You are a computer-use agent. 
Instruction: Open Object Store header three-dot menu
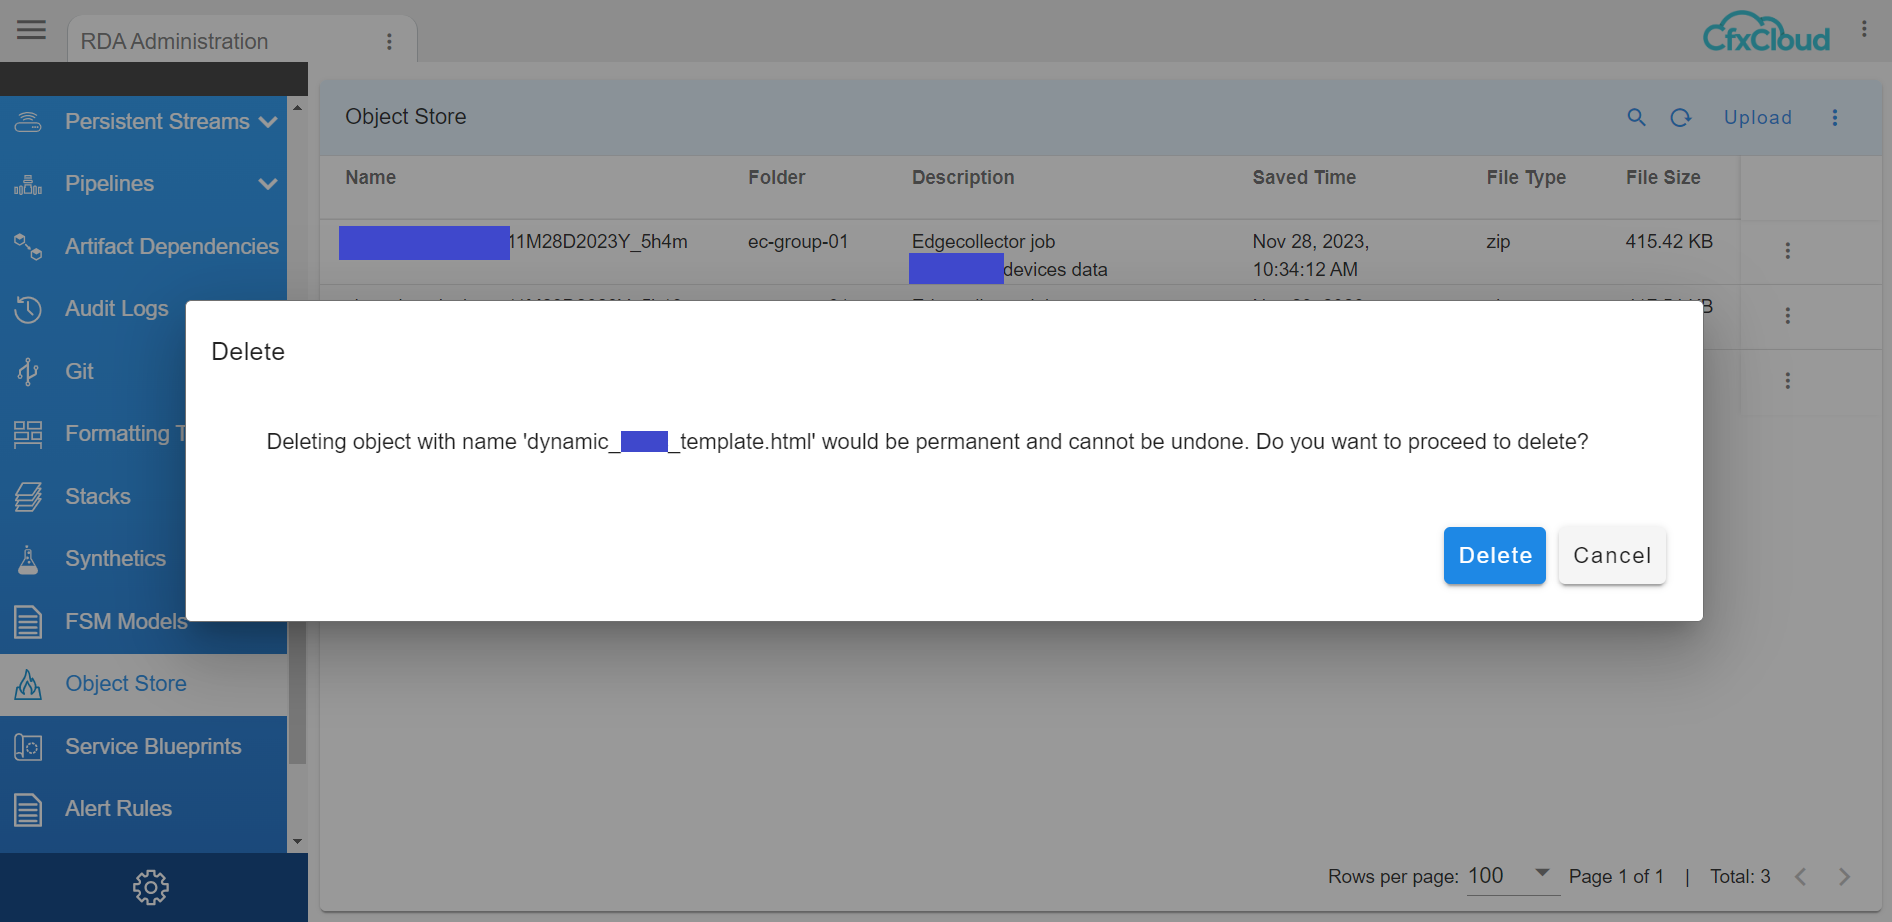1835,118
